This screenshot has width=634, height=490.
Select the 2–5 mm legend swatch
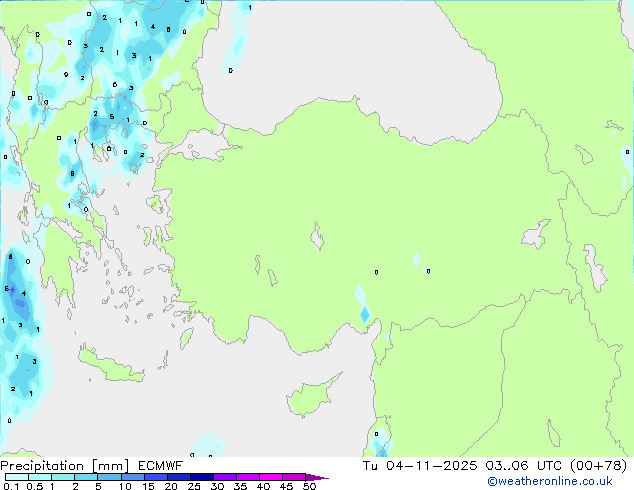[x=86, y=477]
